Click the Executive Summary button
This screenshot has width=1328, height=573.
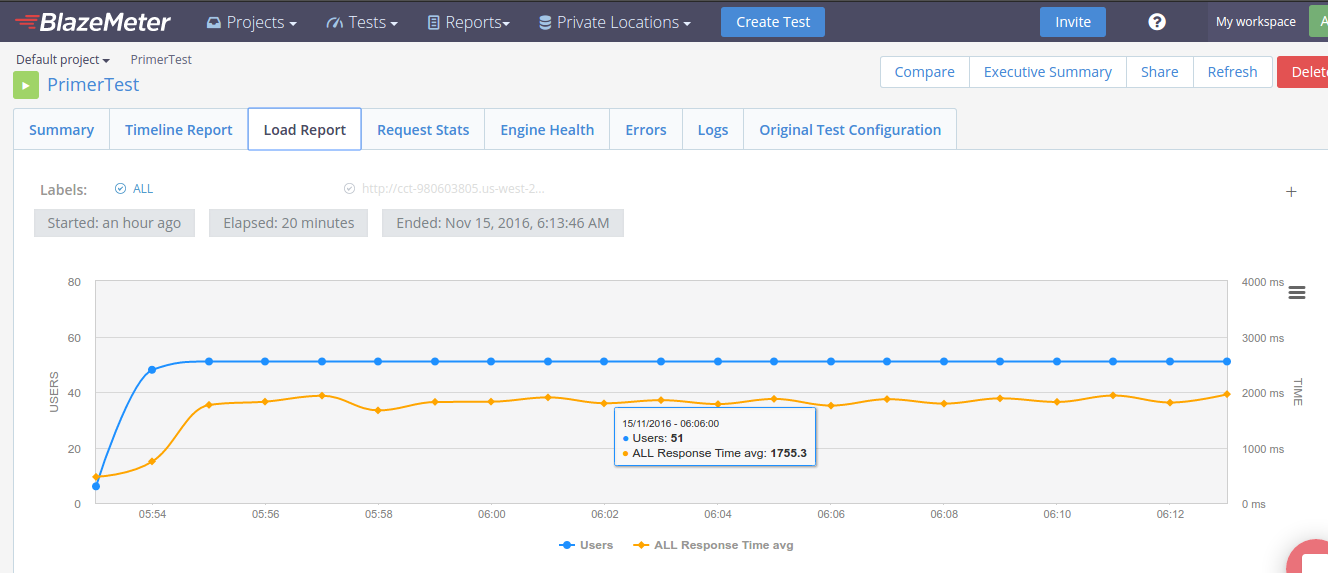(x=1047, y=72)
